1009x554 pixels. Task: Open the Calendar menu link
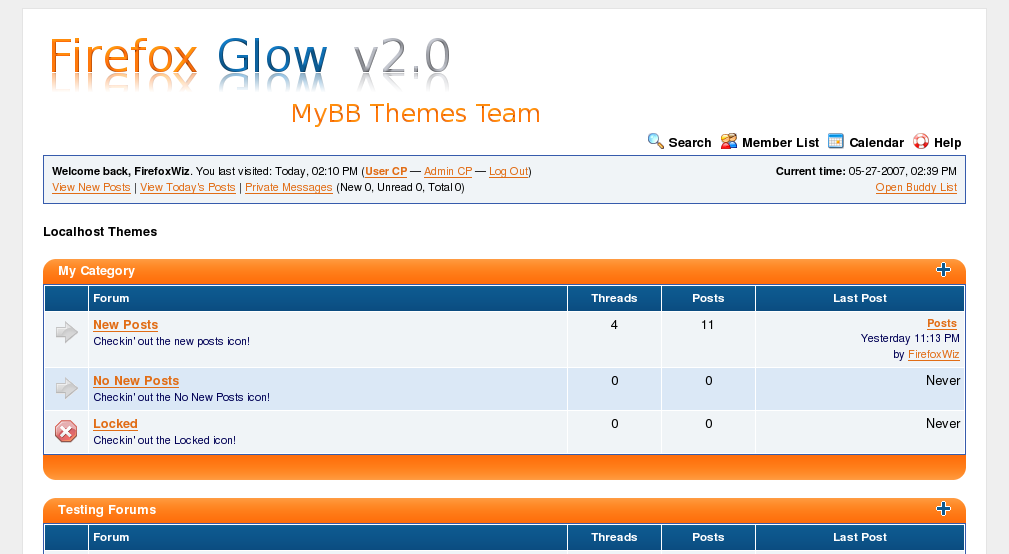(x=876, y=143)
